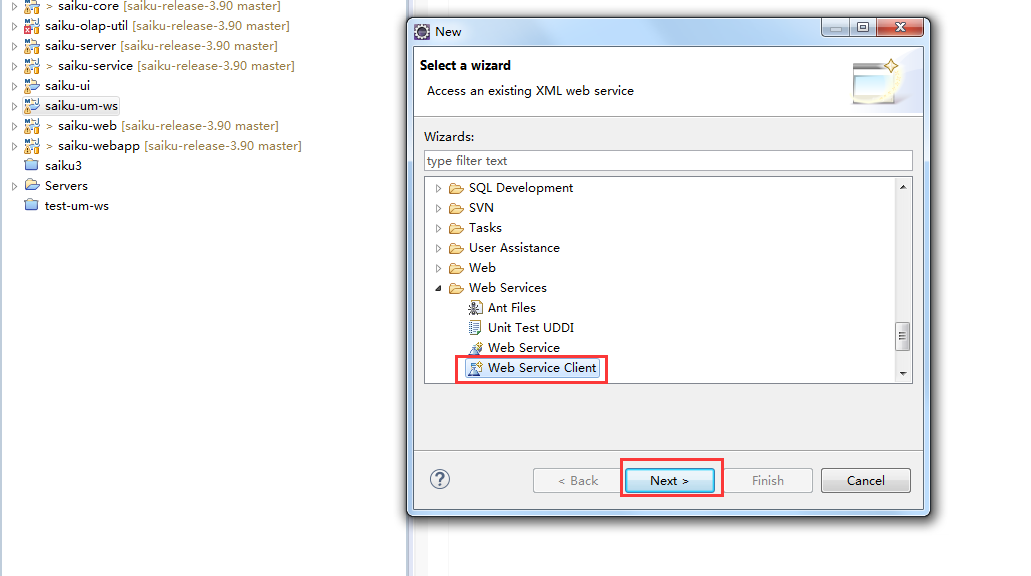Click the saiku-olap-util project icon
1031x576 pixels.
[x=31, y=26]
